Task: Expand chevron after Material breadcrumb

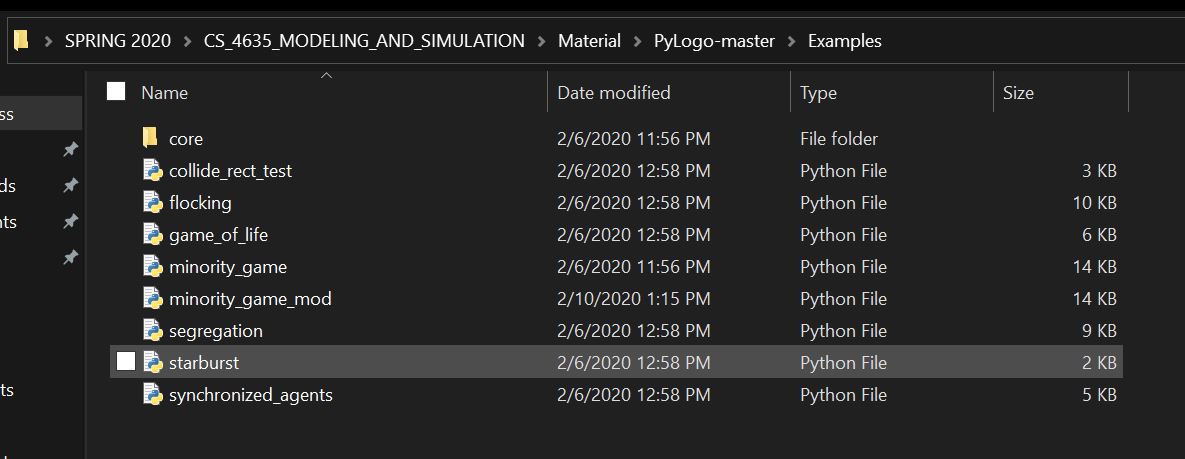Action: (x=637, y=41)
